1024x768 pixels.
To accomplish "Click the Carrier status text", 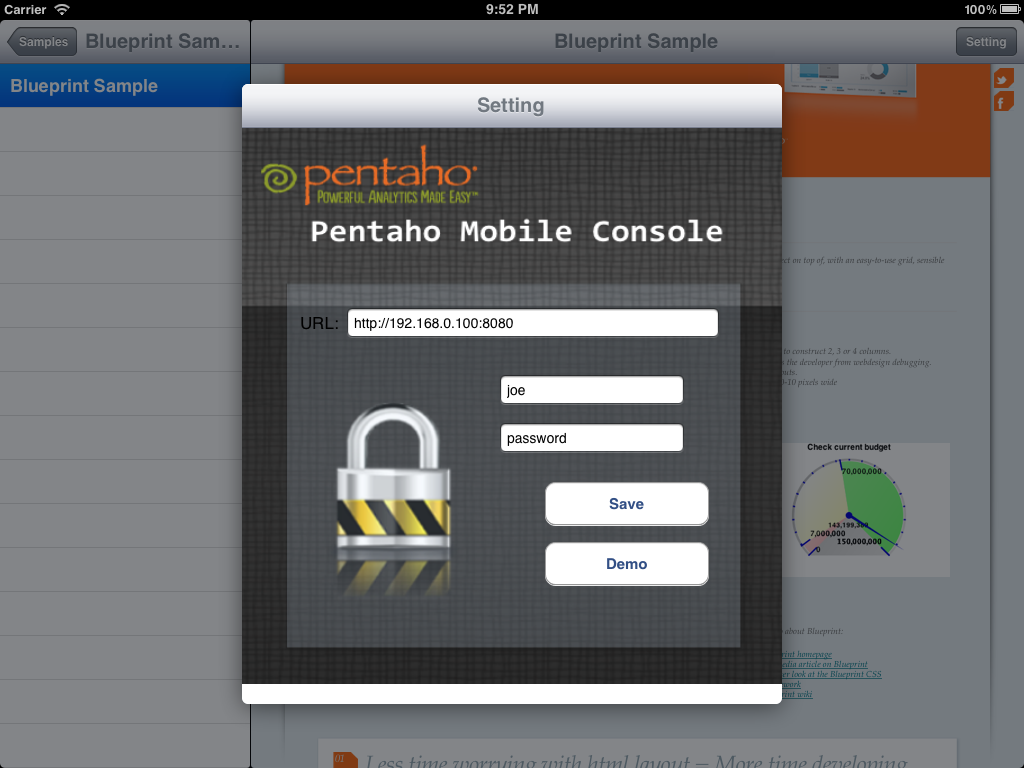I will [25, 9].
